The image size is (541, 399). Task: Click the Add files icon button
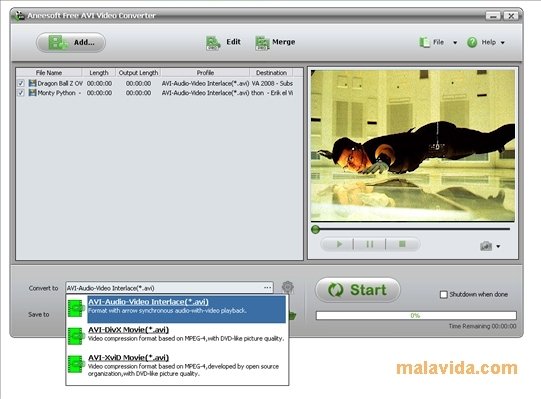71,42
